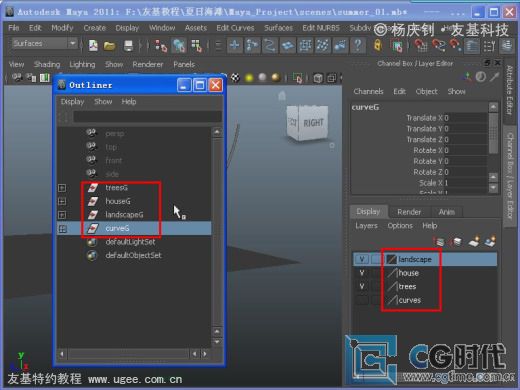Enable snap to grids magnet icon
Viewport: 520px width, 390px height.
[x=421, y=46]
